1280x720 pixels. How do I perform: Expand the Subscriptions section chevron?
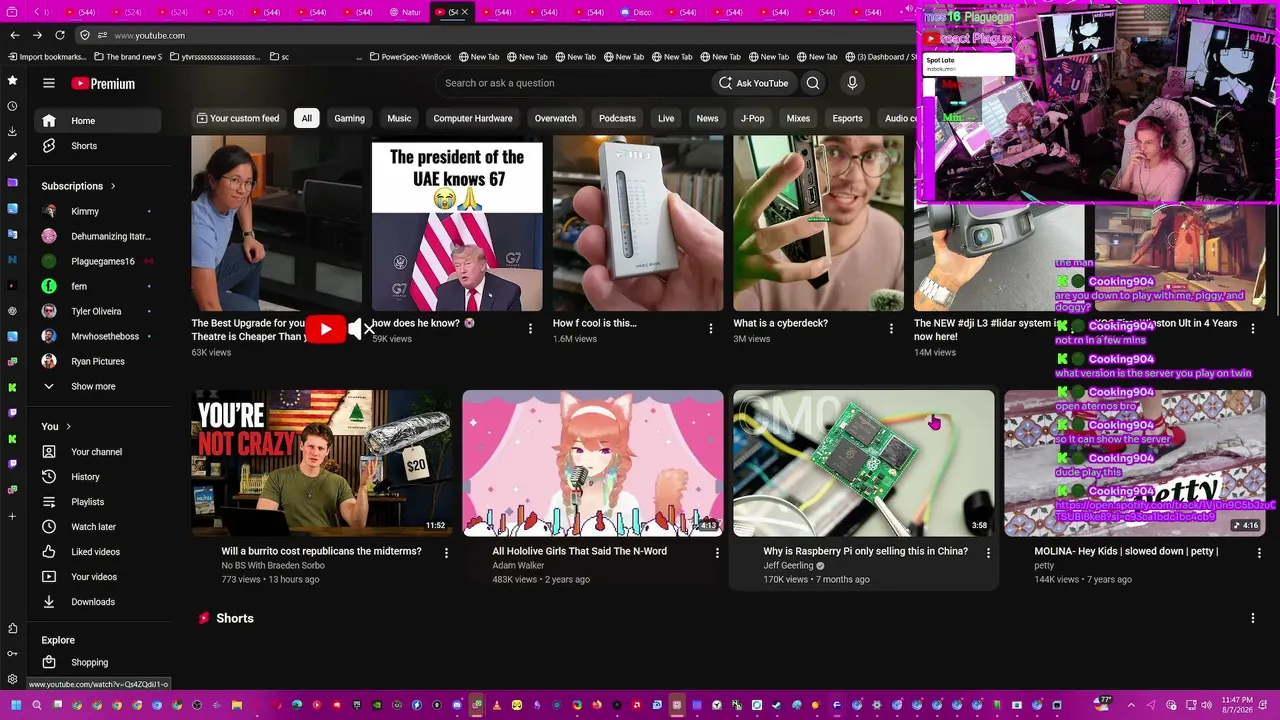click(x=113, y=186)
